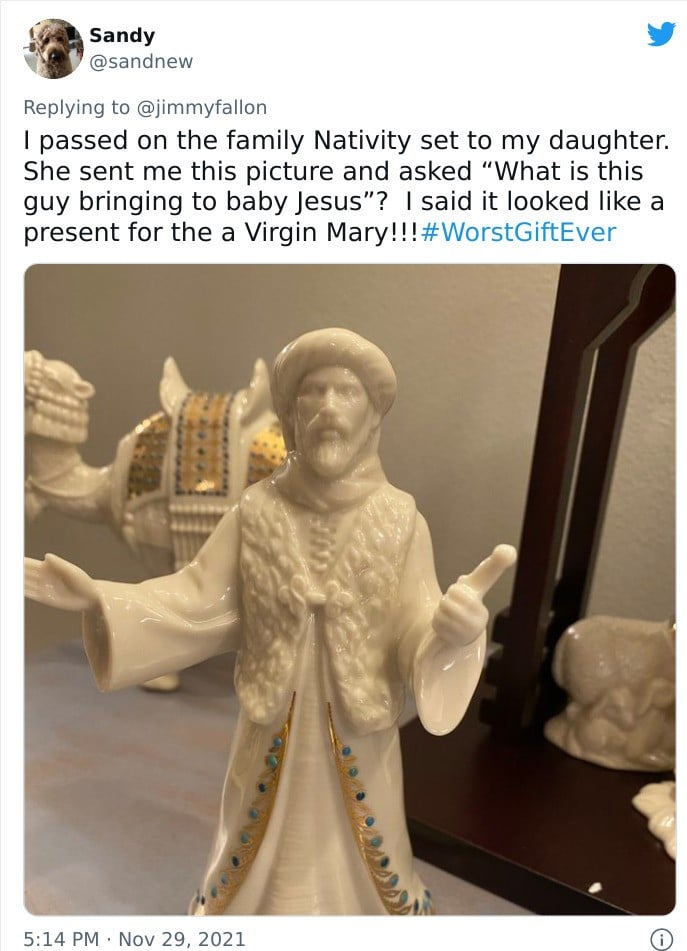This screenshot has height=951, width=687.
Task: Click the 5:14 PM timestamp
Action: 62,938
